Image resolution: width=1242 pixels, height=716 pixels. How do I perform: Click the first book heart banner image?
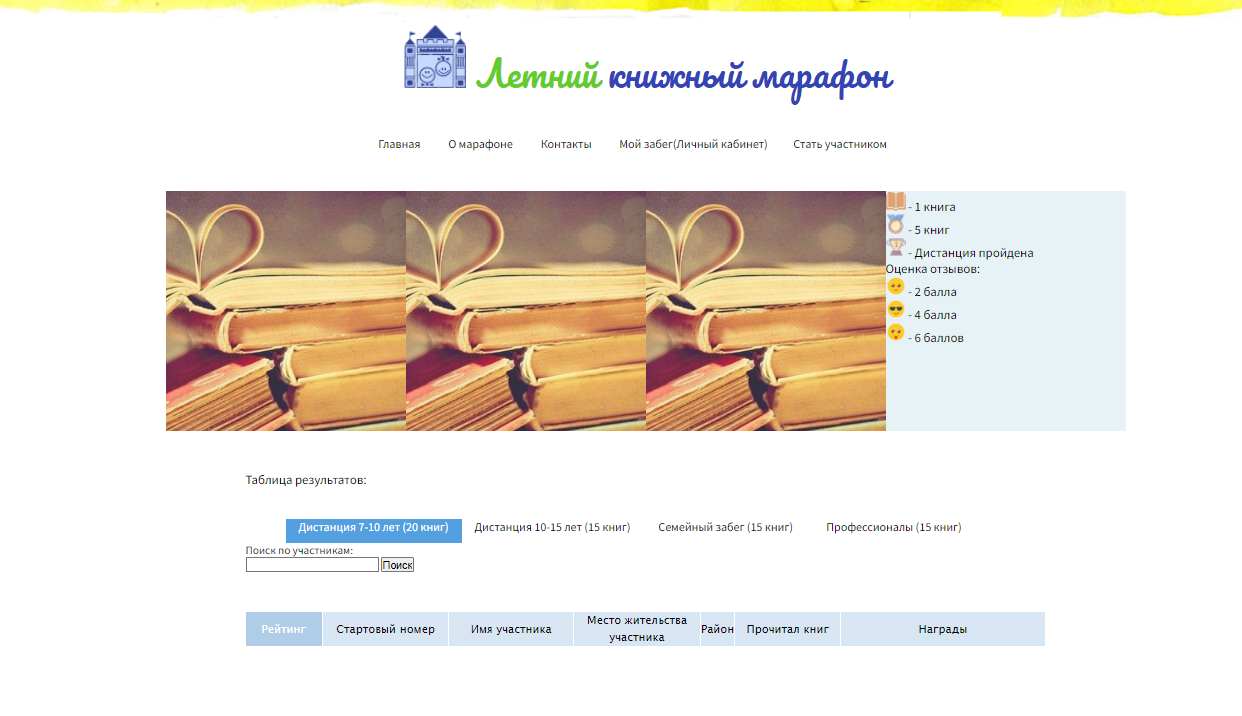point(286,311)
